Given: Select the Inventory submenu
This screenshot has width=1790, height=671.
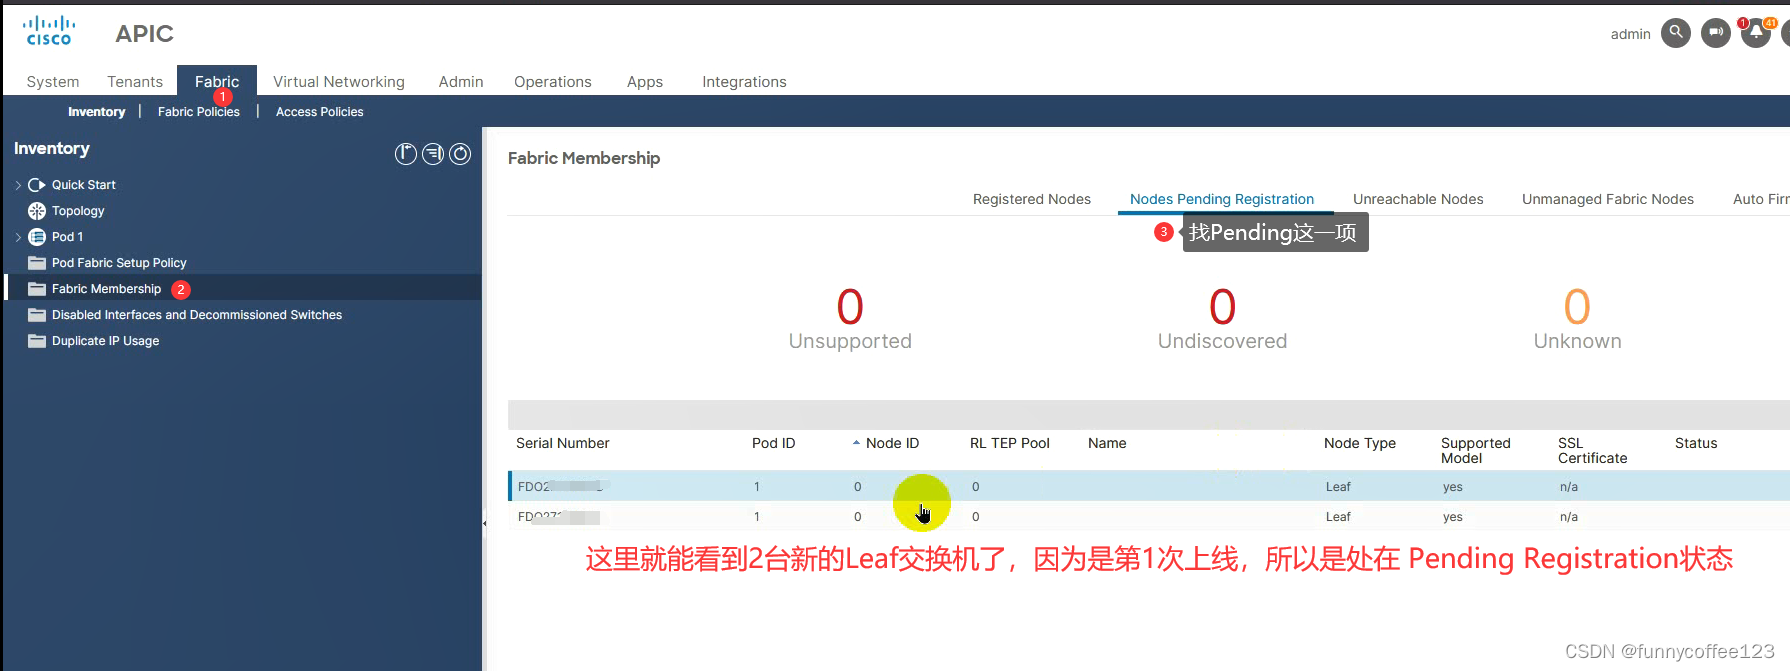Looking at the screenshot, I should [97, 112].
